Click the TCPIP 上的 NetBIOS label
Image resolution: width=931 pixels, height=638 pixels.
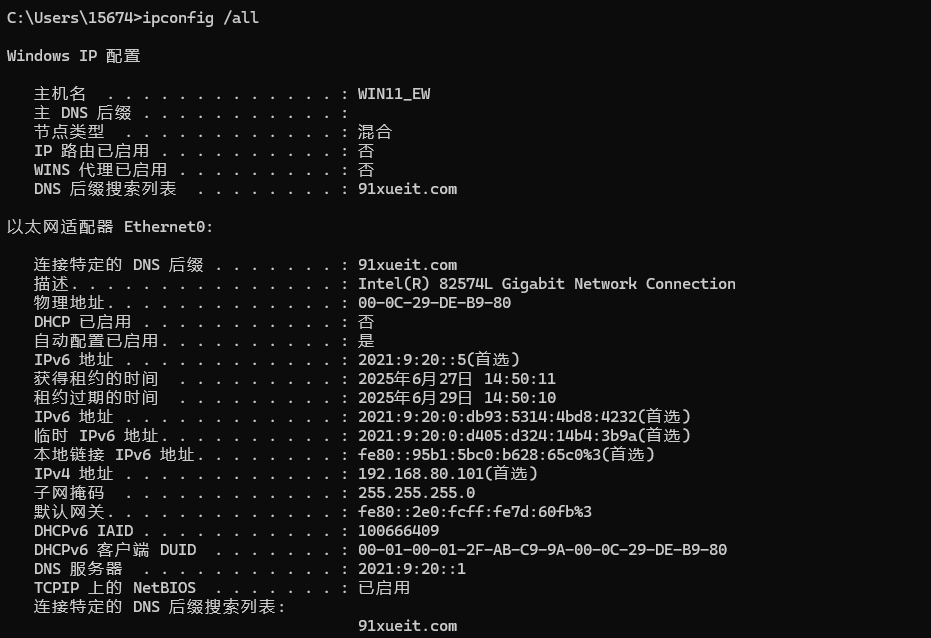pos(115,588)
